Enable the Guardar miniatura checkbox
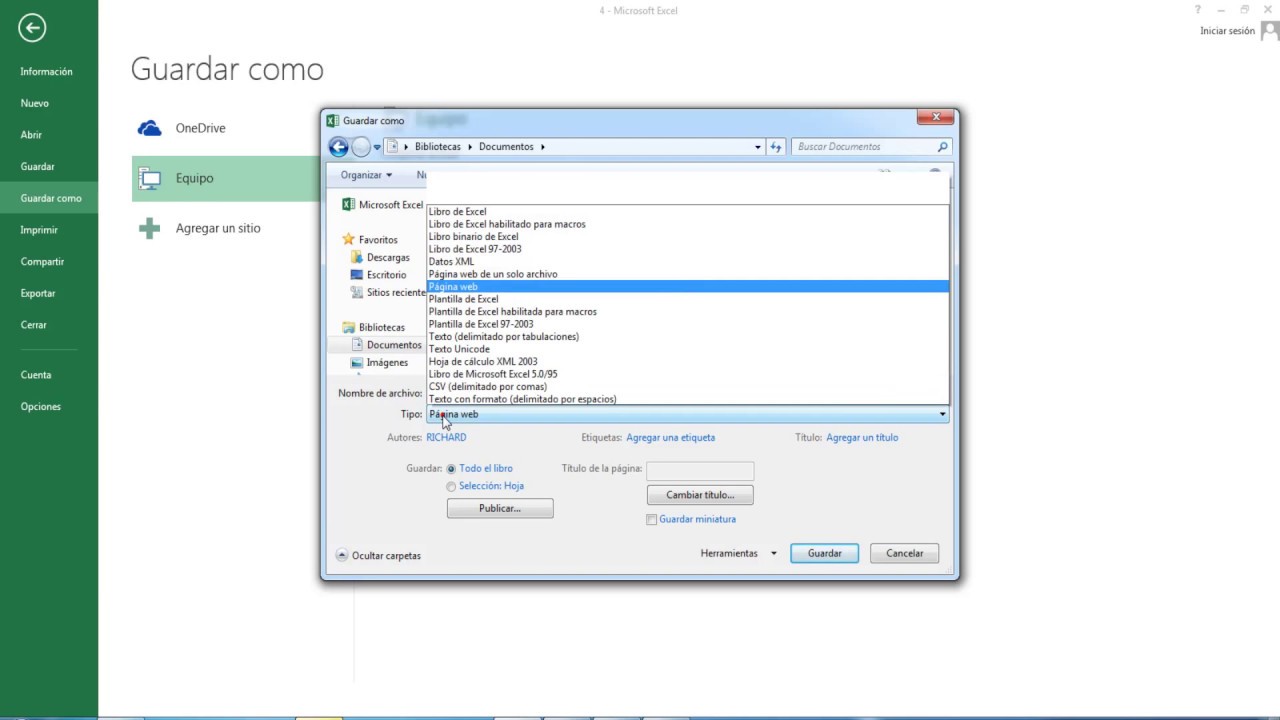This screenshot has width=1280, height=720. tap(652, 520)
